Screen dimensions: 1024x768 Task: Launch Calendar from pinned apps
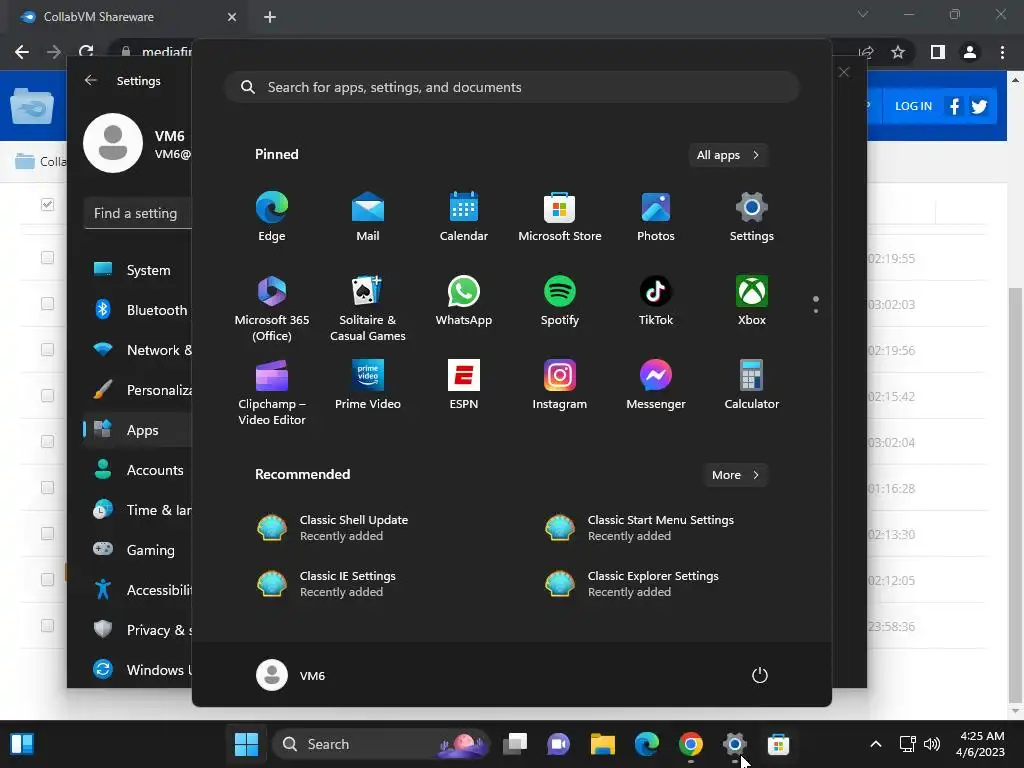(x=464, y=217)
